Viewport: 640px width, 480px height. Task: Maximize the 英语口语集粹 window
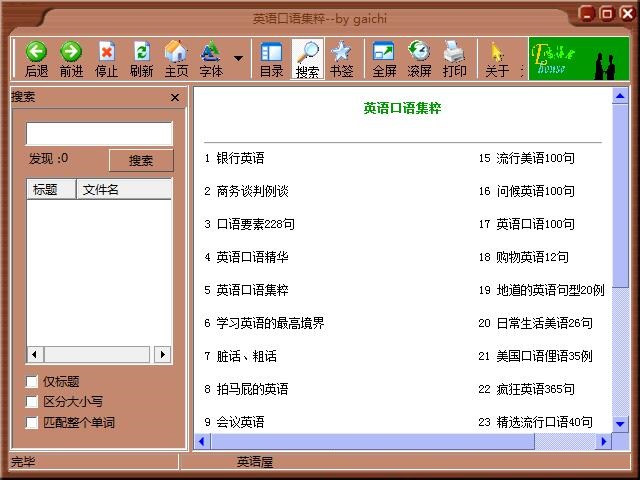pyautogui.click(x=607, y=14)
